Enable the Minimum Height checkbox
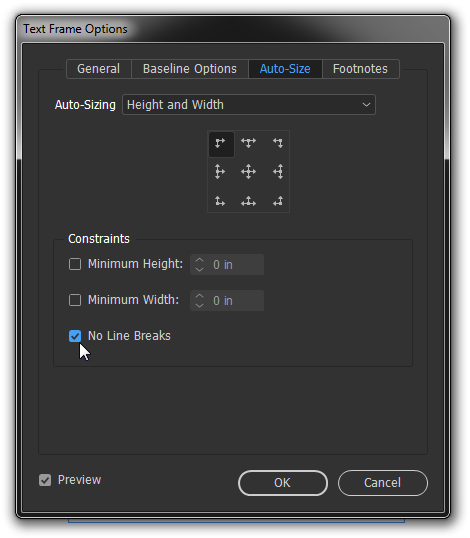 75,264
